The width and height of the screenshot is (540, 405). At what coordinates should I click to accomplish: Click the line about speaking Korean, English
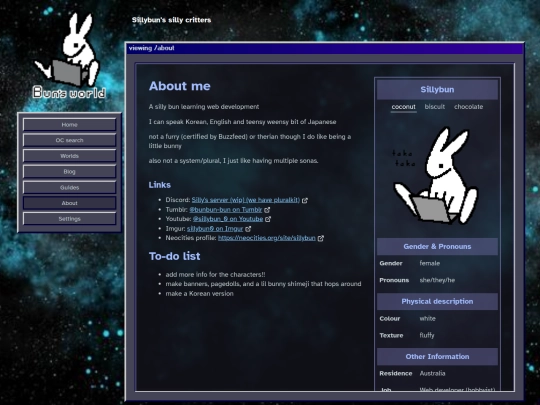click(242, 122)
